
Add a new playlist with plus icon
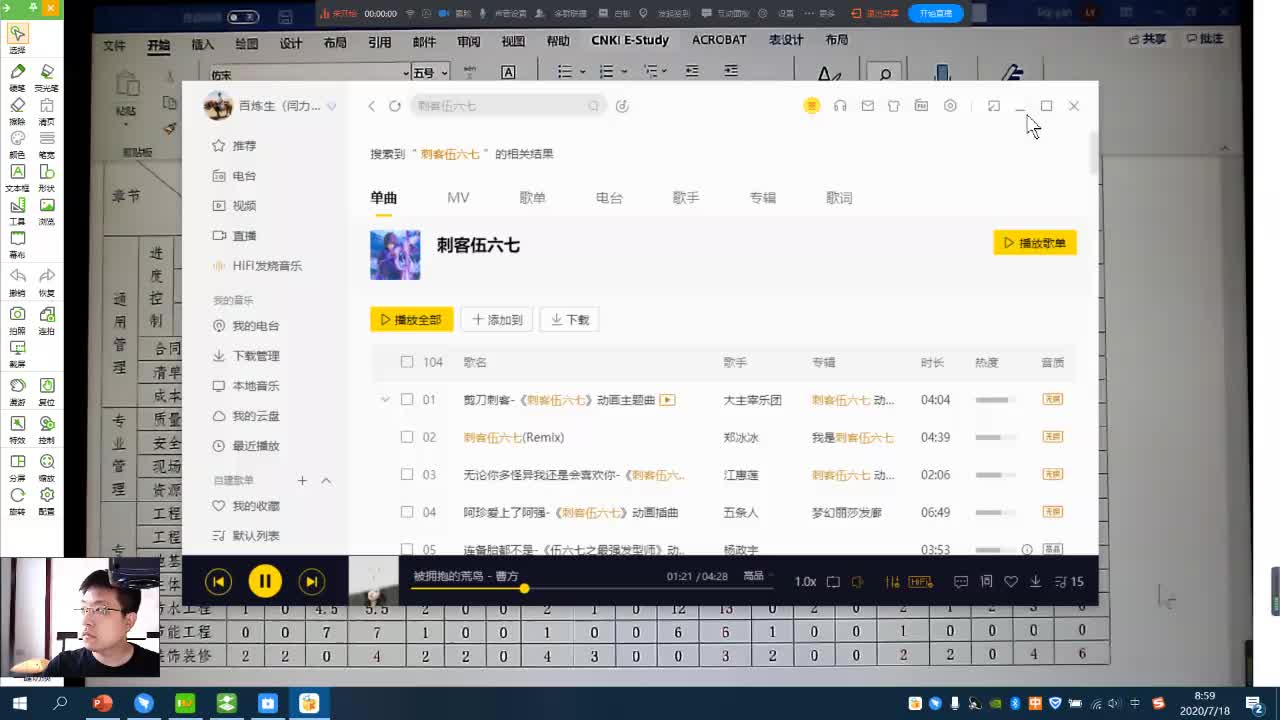click(x=302, y=481)
